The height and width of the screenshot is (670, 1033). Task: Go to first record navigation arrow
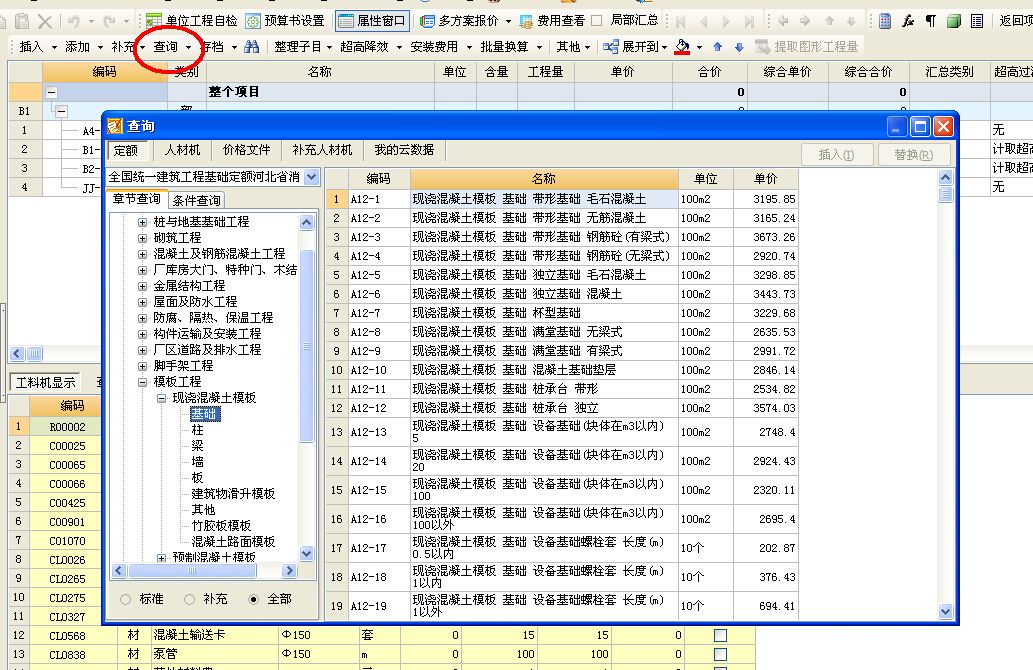681,21
